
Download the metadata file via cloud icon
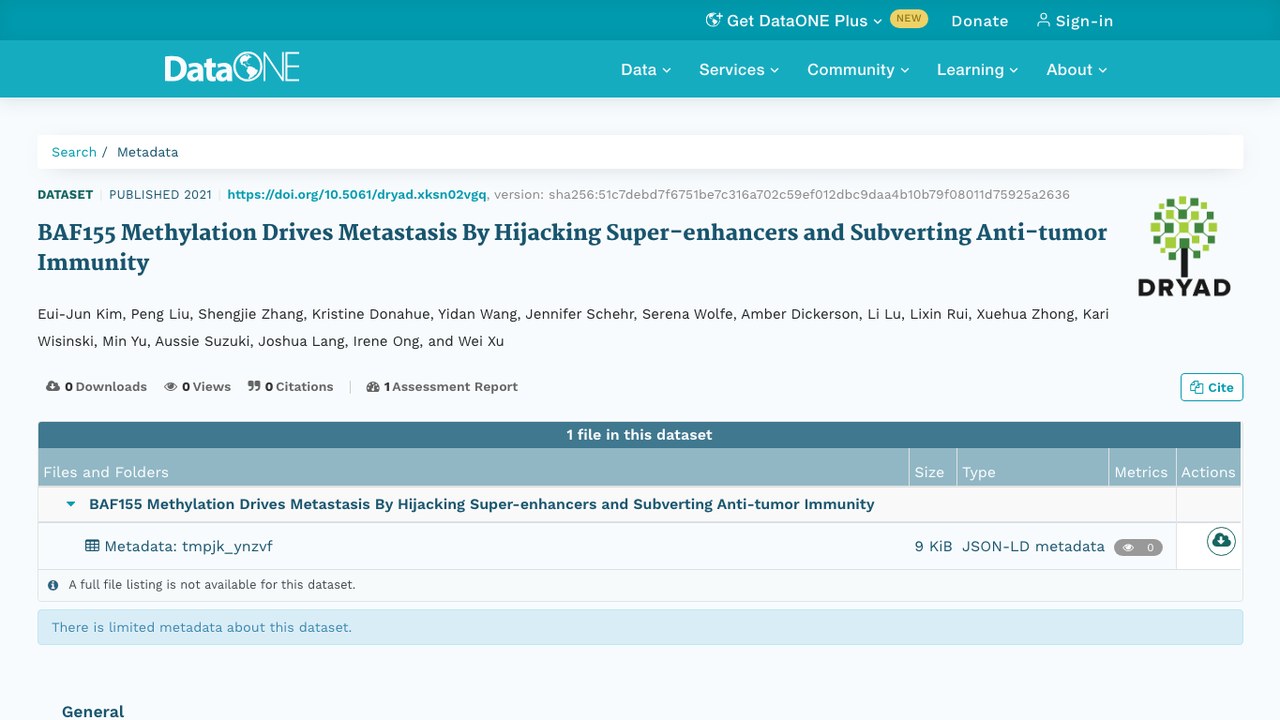click(1221, 541)
